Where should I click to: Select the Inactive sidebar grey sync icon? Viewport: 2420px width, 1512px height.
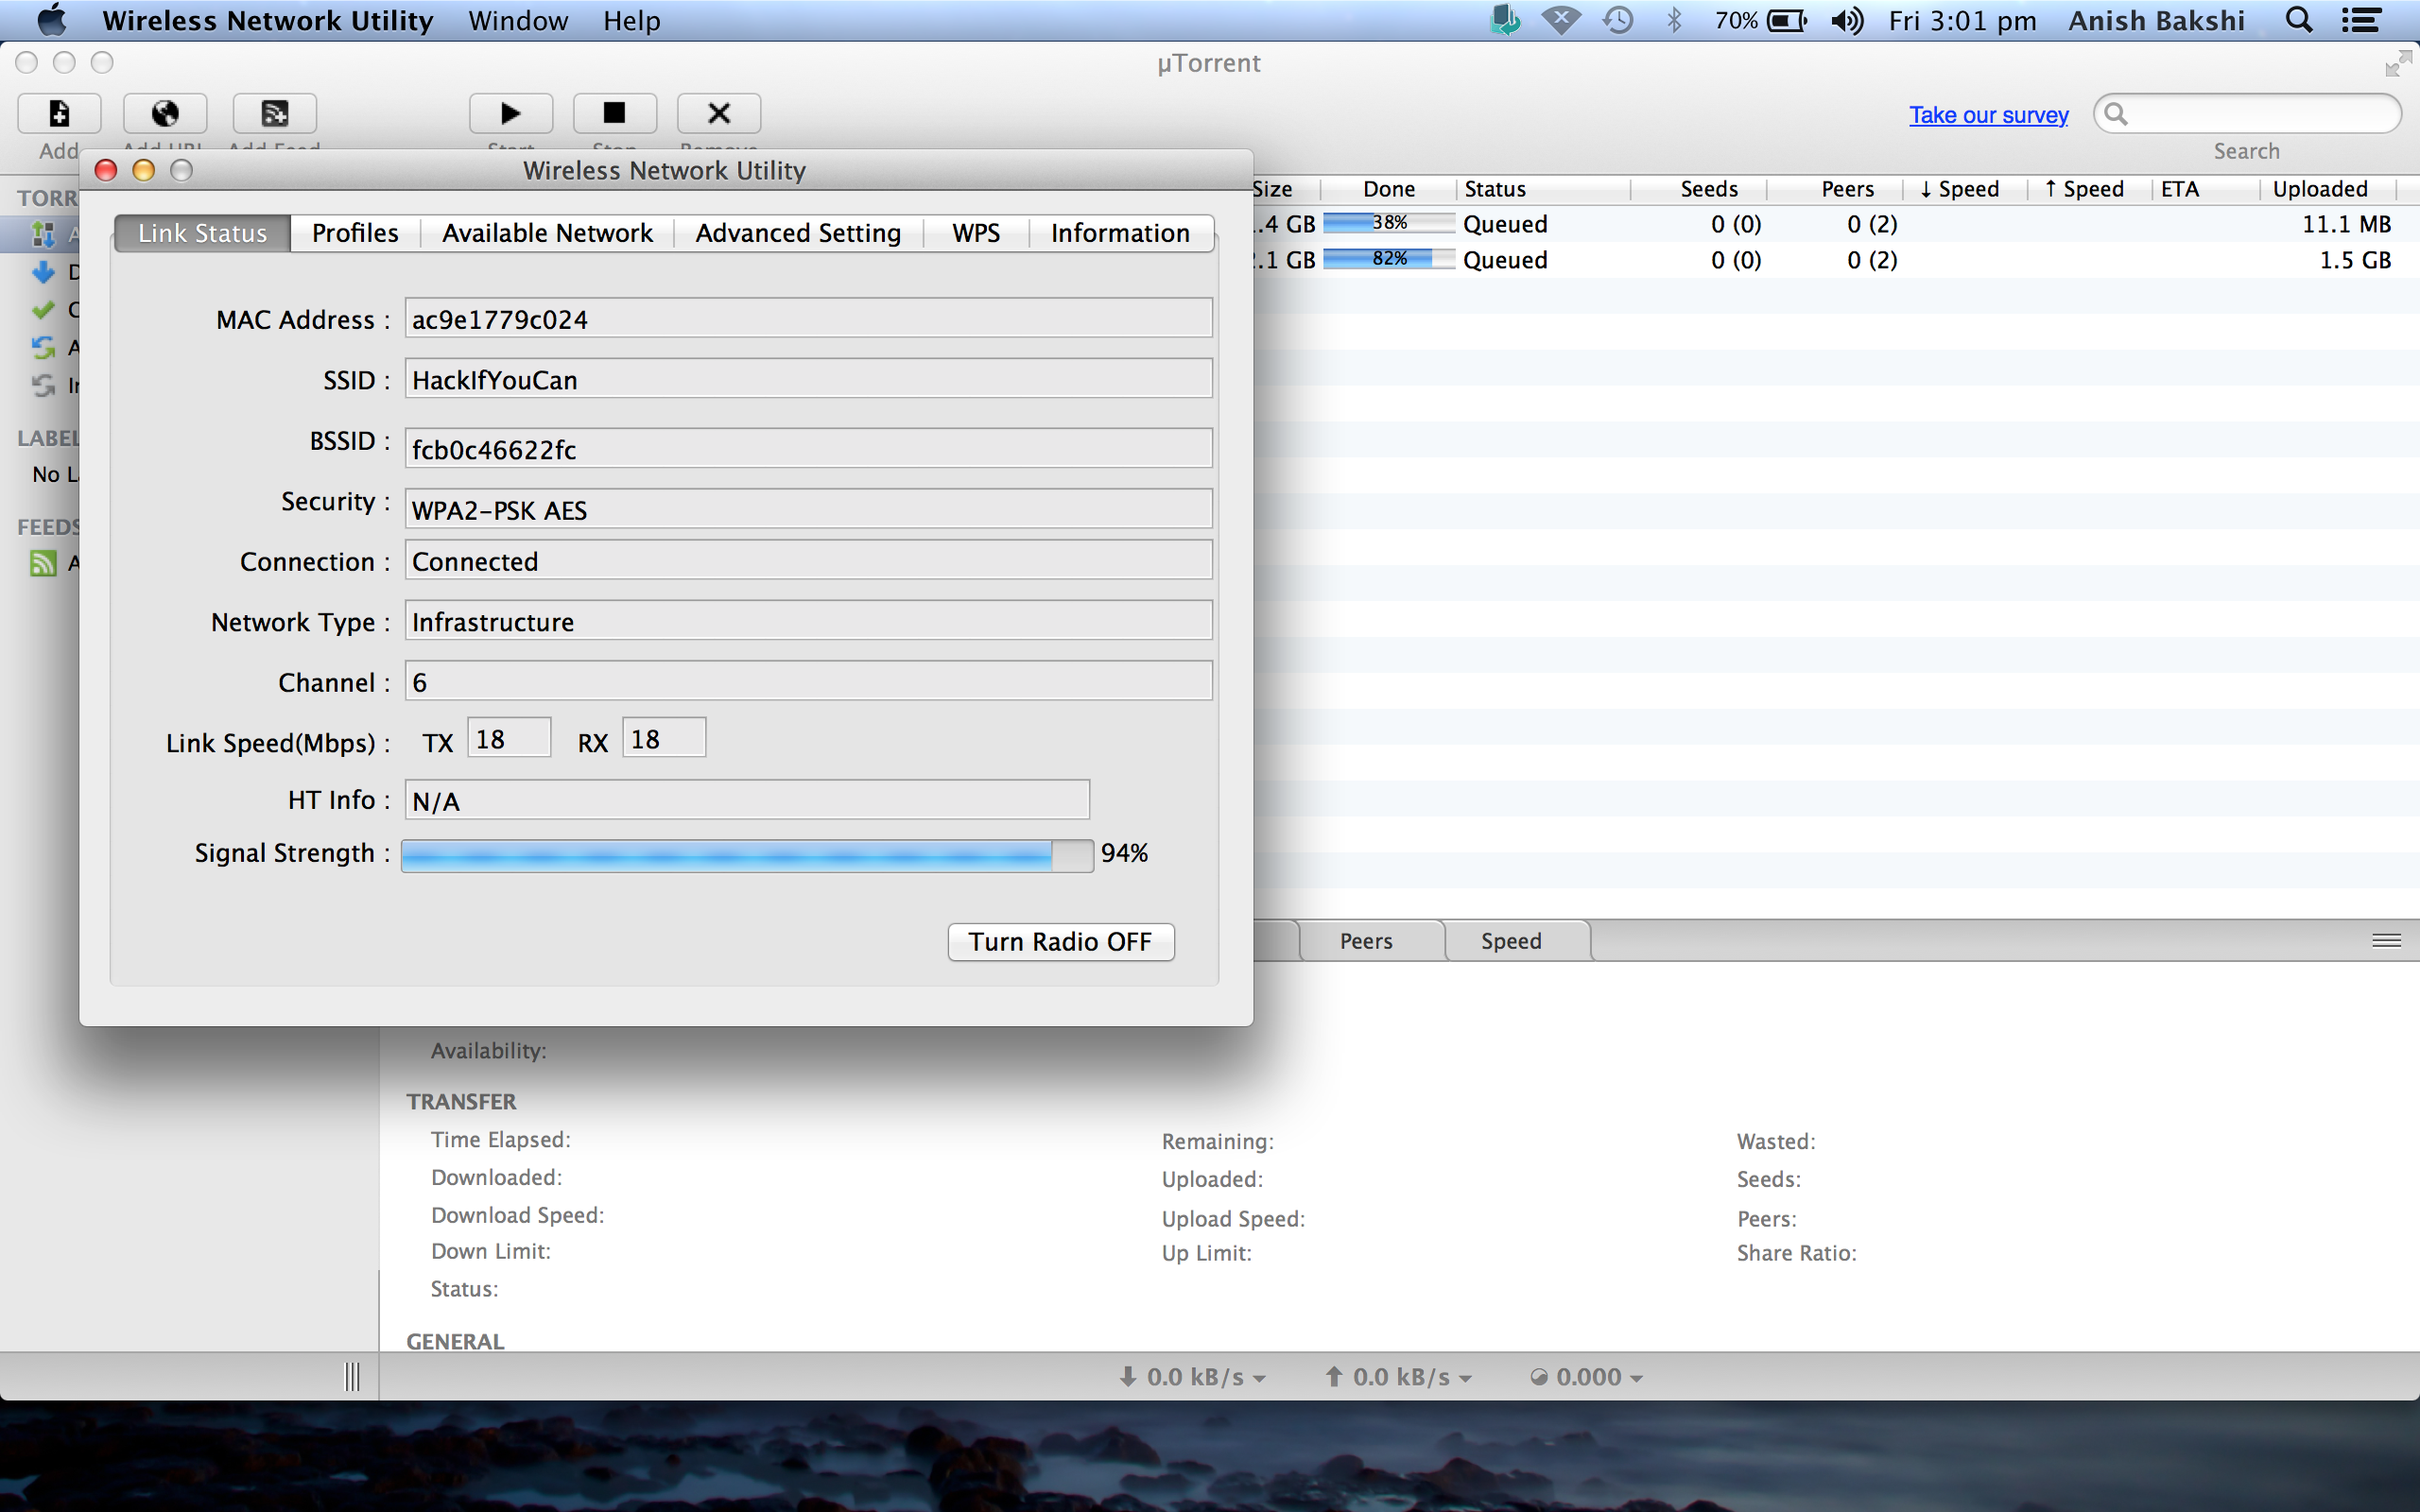(43, 386)
